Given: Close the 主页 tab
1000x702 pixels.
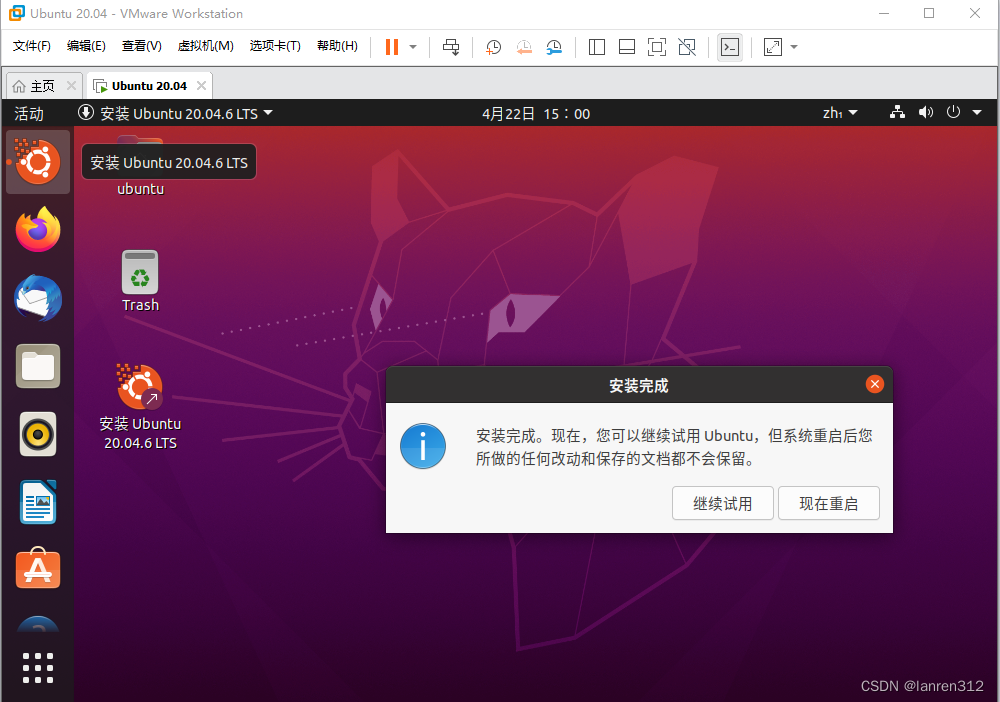Looking at the screenshot, I should tap(71, 85).
